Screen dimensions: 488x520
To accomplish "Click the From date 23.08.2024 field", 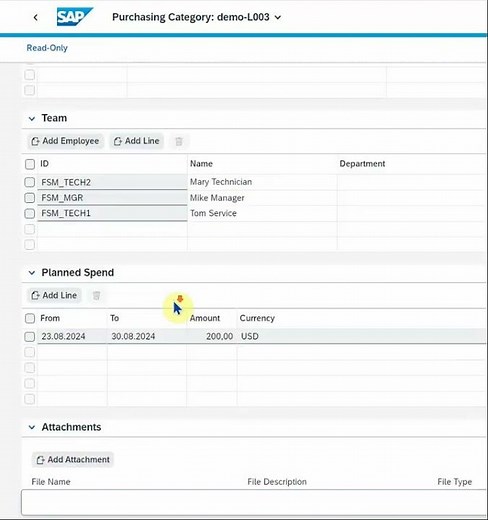I will tap(72, 336).
